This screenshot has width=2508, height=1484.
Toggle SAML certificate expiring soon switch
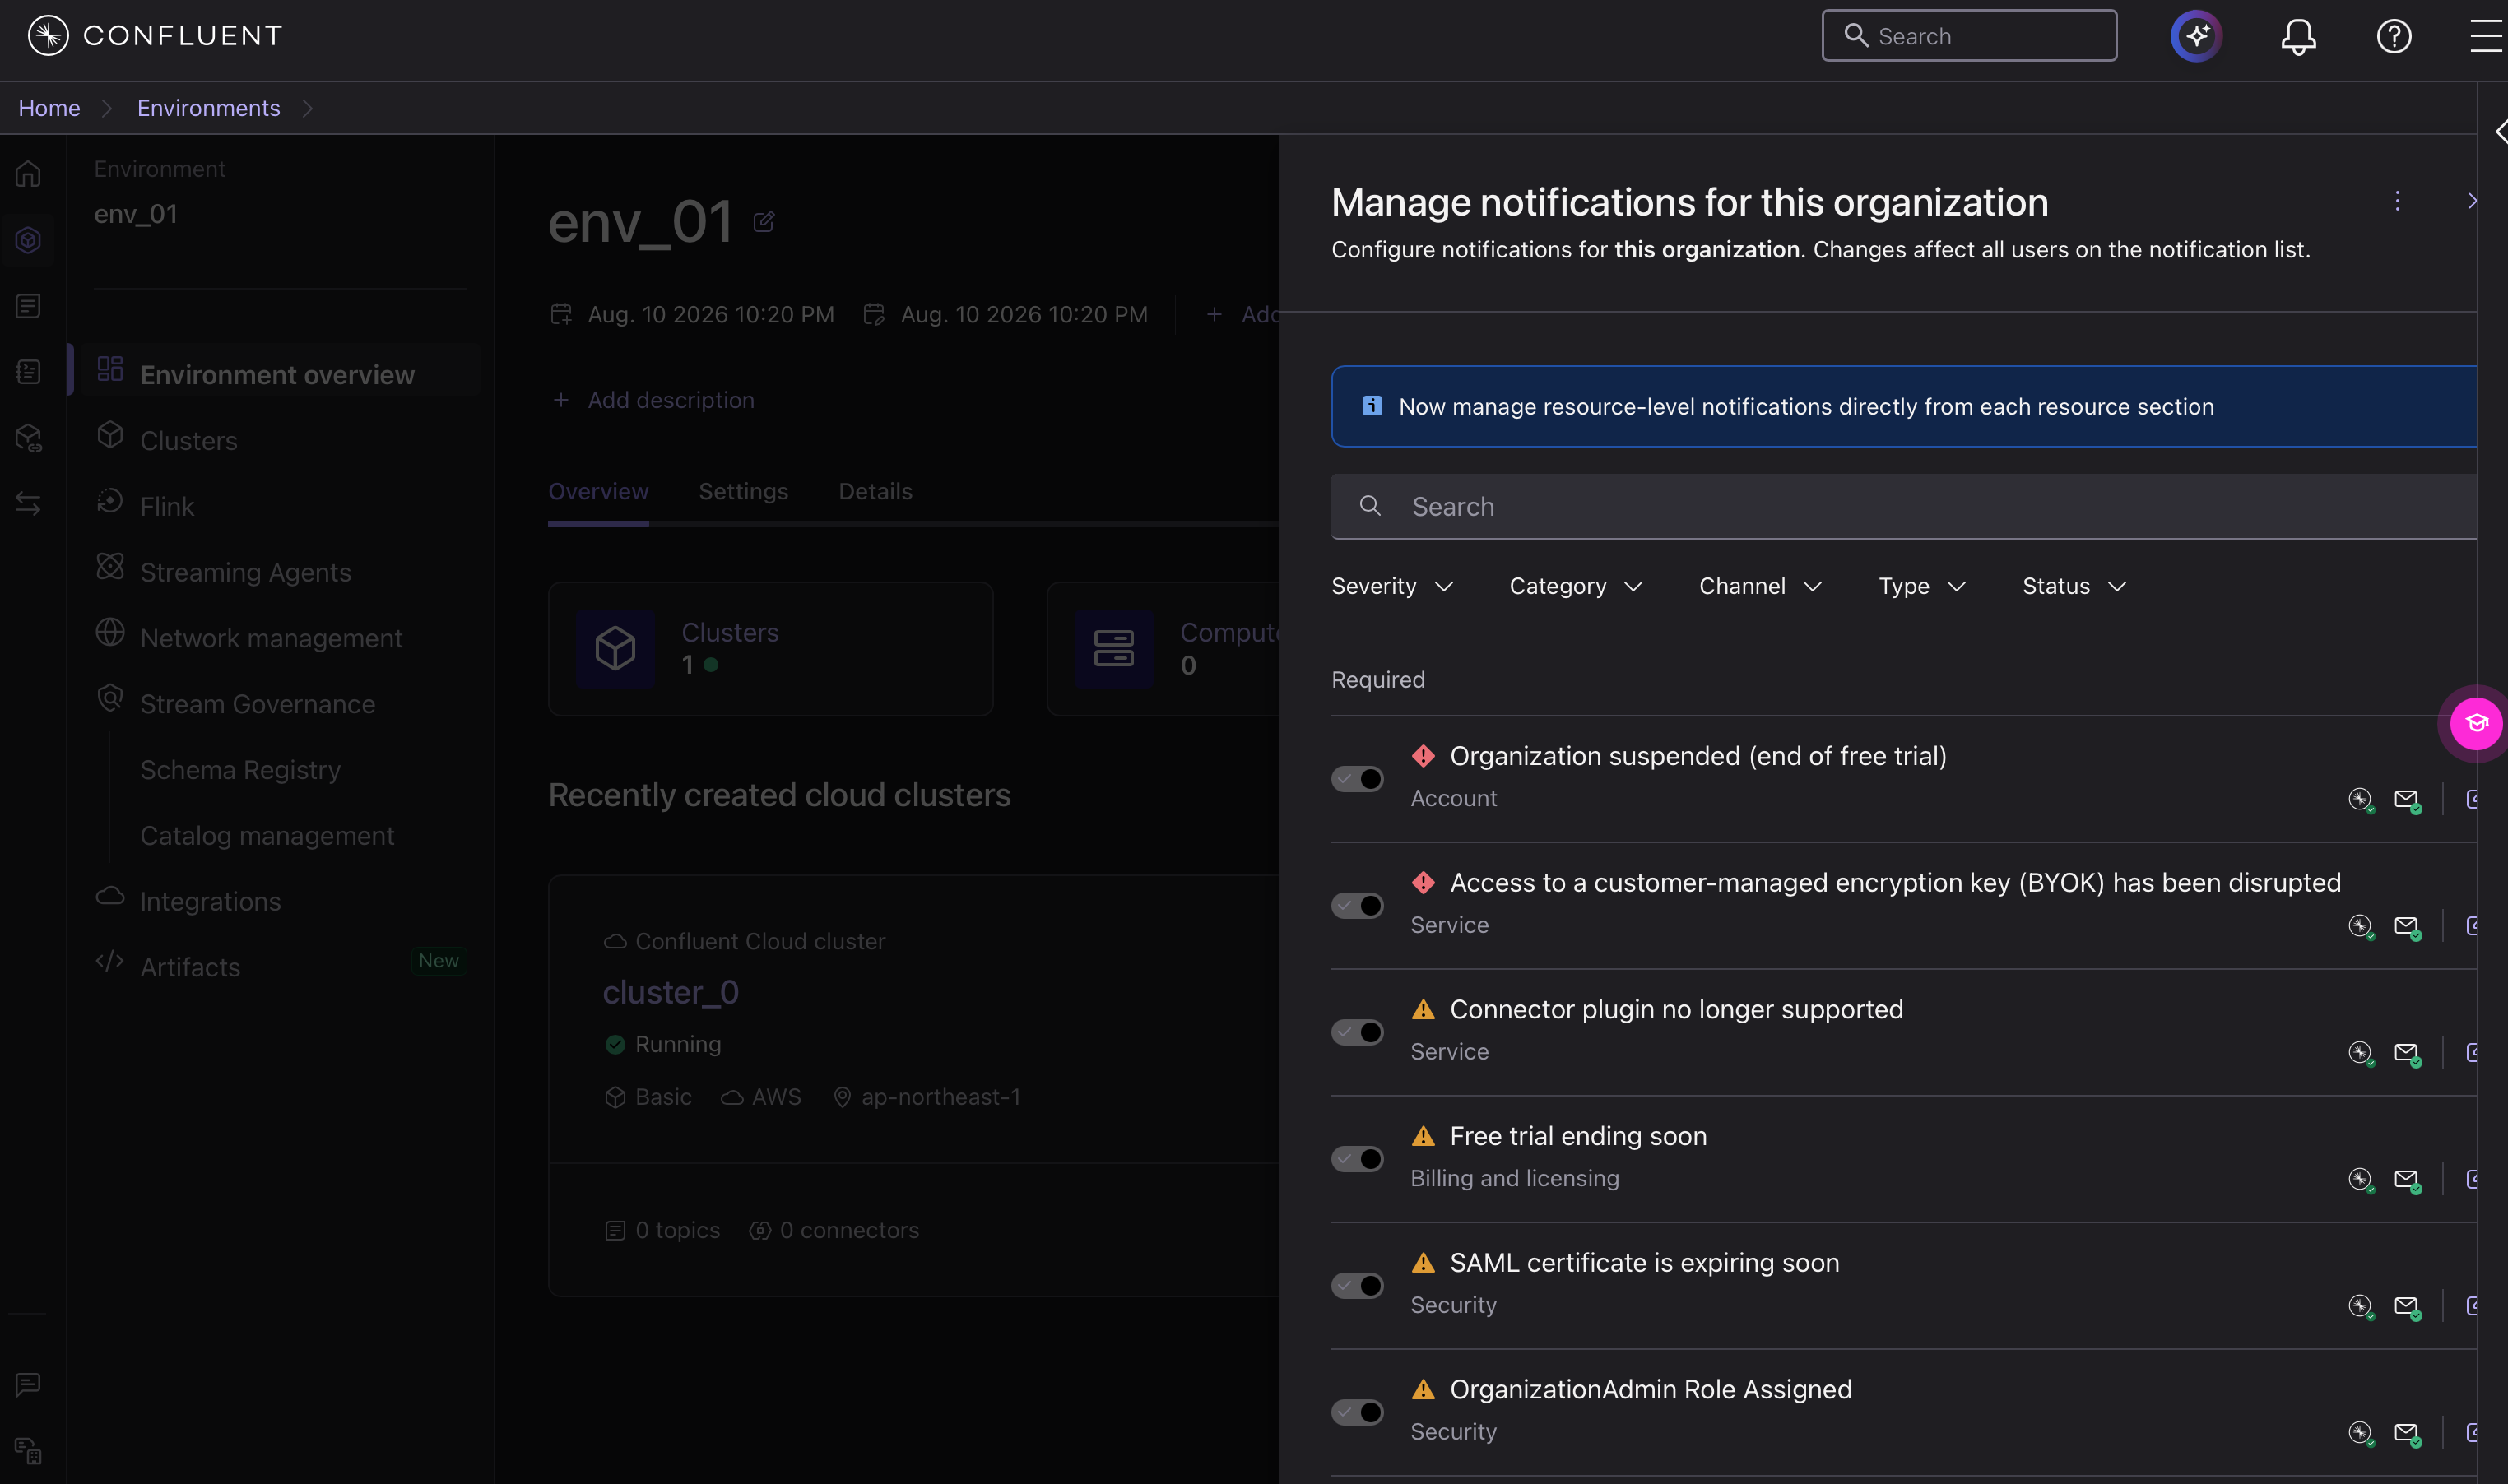click(x=1357, y=1285)
